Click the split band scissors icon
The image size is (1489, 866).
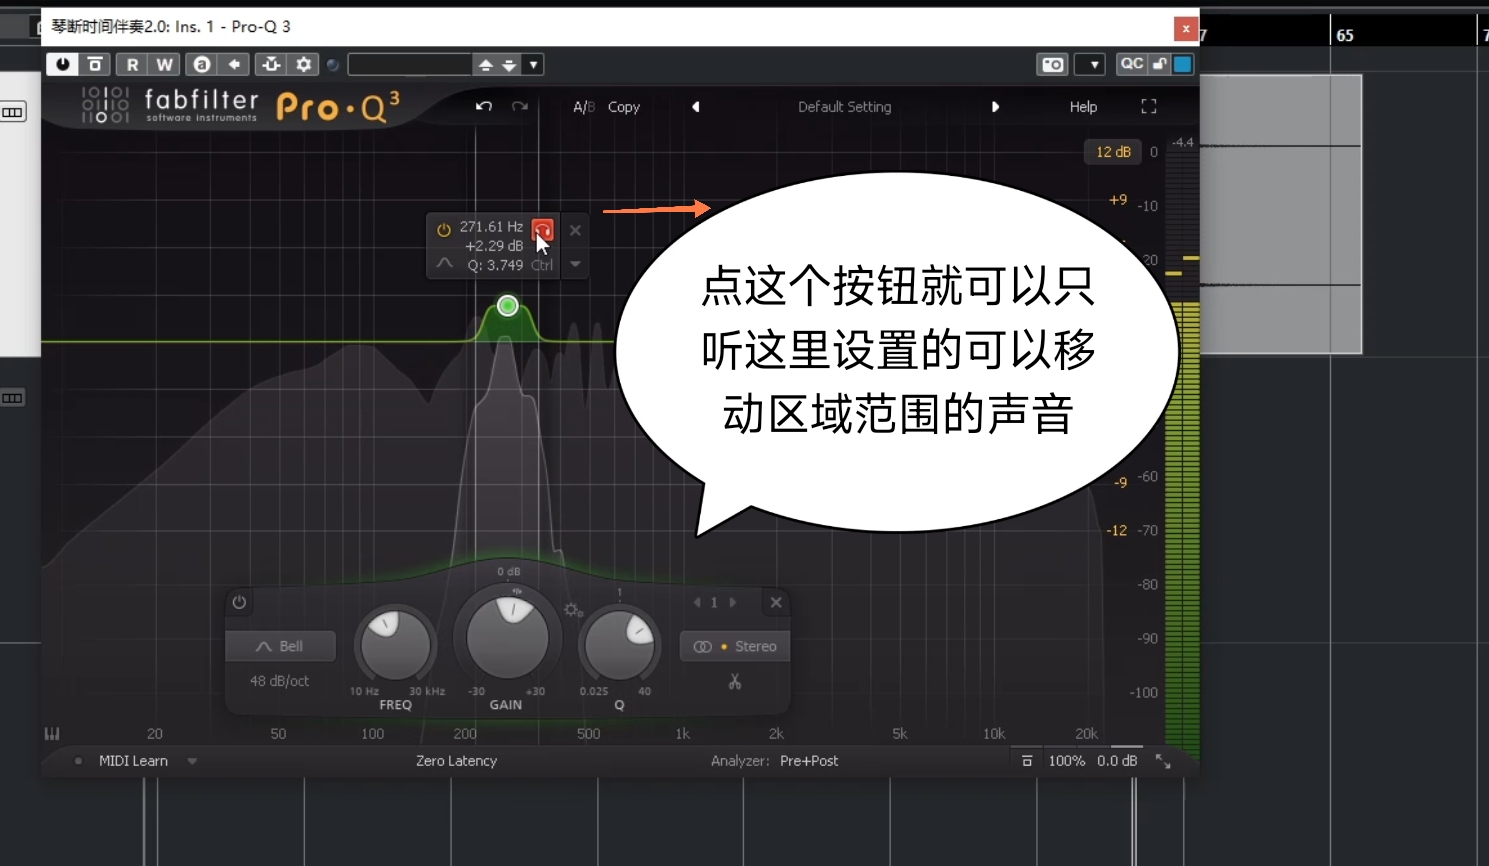[735, 682]
